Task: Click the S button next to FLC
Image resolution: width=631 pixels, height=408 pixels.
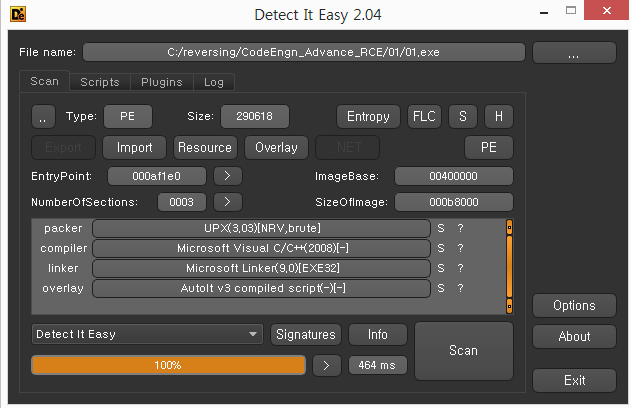Action: point(463,117)
